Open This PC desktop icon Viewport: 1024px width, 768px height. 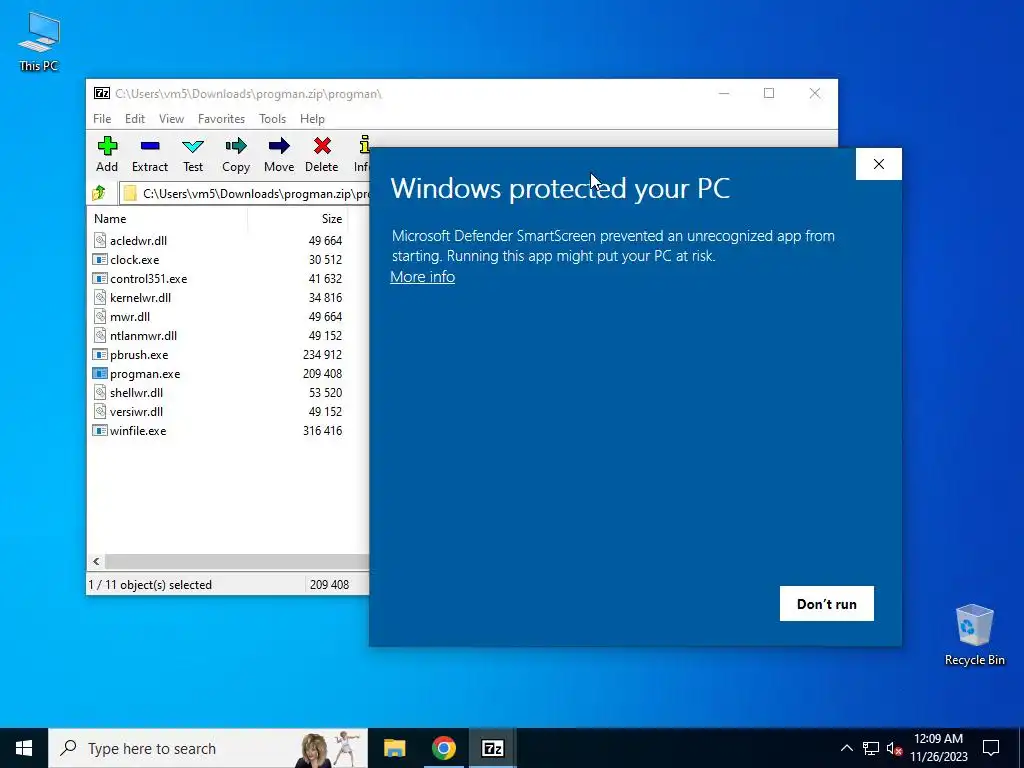pos(39,41)
